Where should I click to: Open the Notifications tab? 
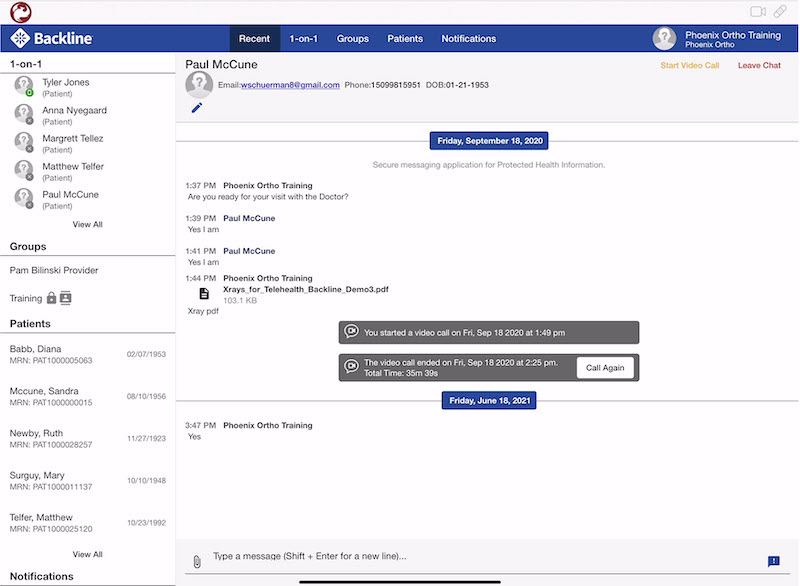(468, 38)
